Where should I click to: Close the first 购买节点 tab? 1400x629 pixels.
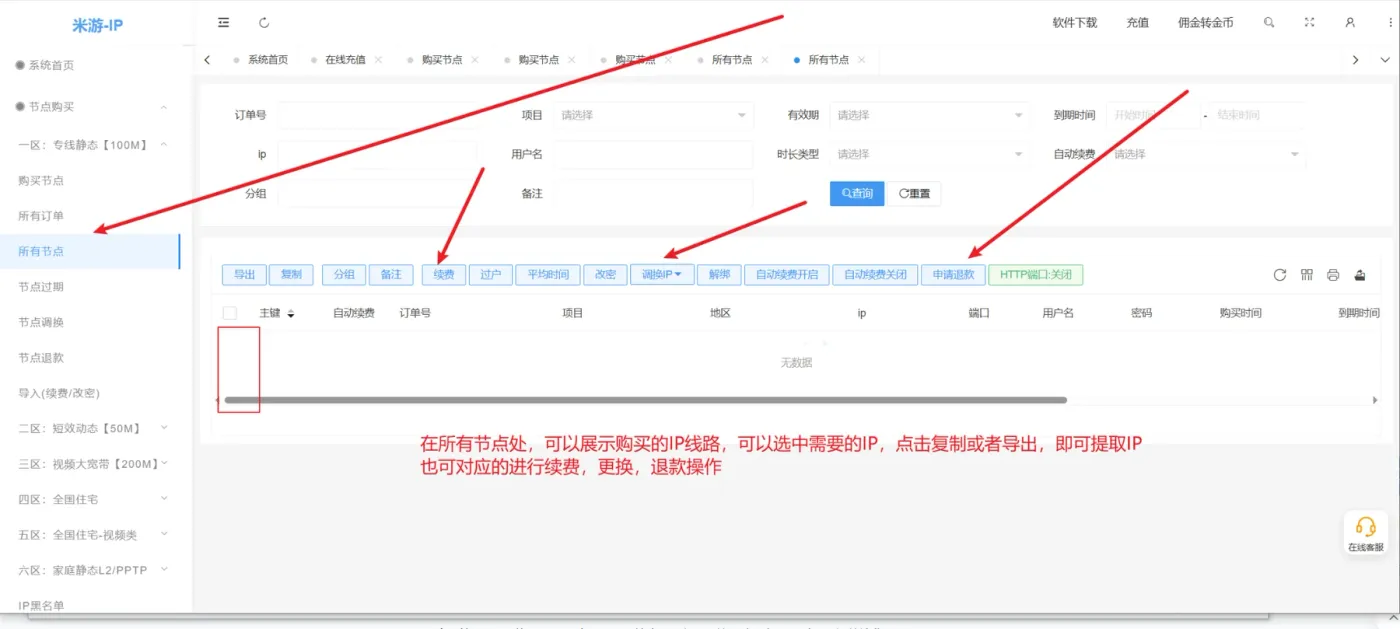pyautogui.click(x=475, y=60)
